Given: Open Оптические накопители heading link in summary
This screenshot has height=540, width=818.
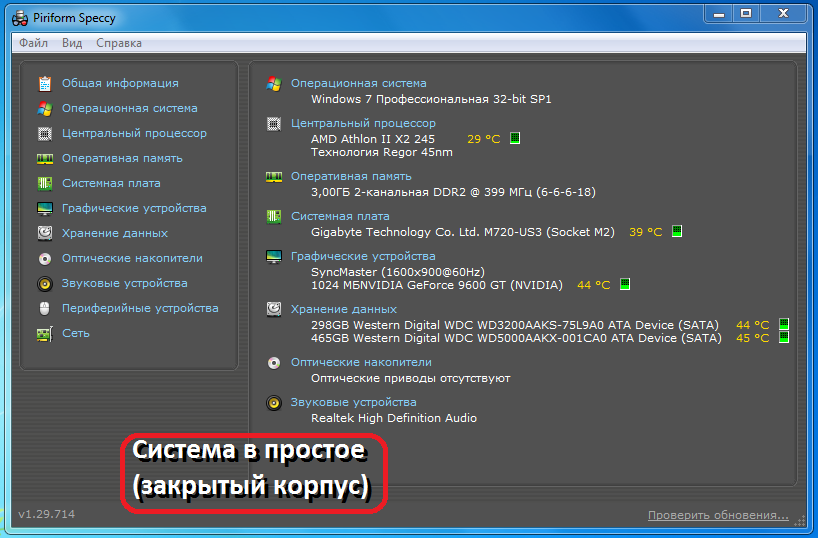Looking at the screenshot, I should point(361,363).
